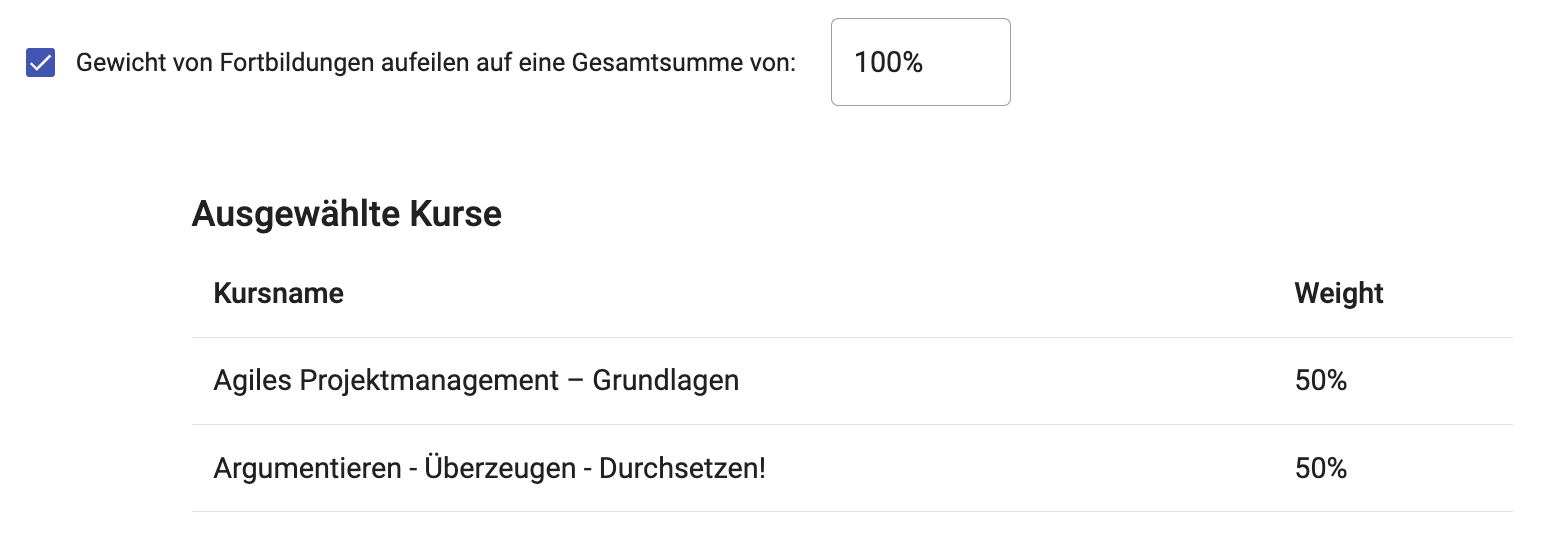
Task: Click the Weight column header
Action: 1338,293
